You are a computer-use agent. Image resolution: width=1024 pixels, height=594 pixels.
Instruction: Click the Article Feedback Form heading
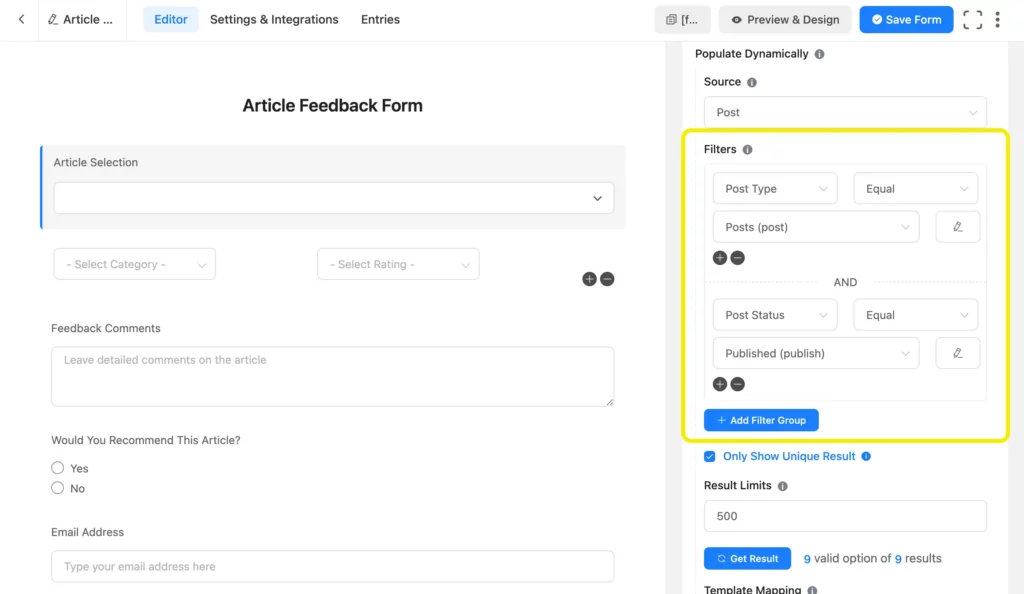(x=332, y=105)
